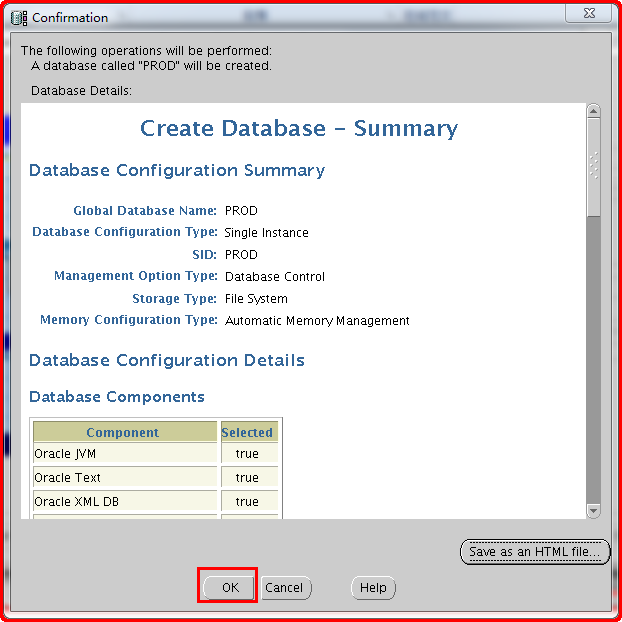Screen dimensions: 622x622
Task: Open Help for this confirmation
Action: (x=373, y=587)
